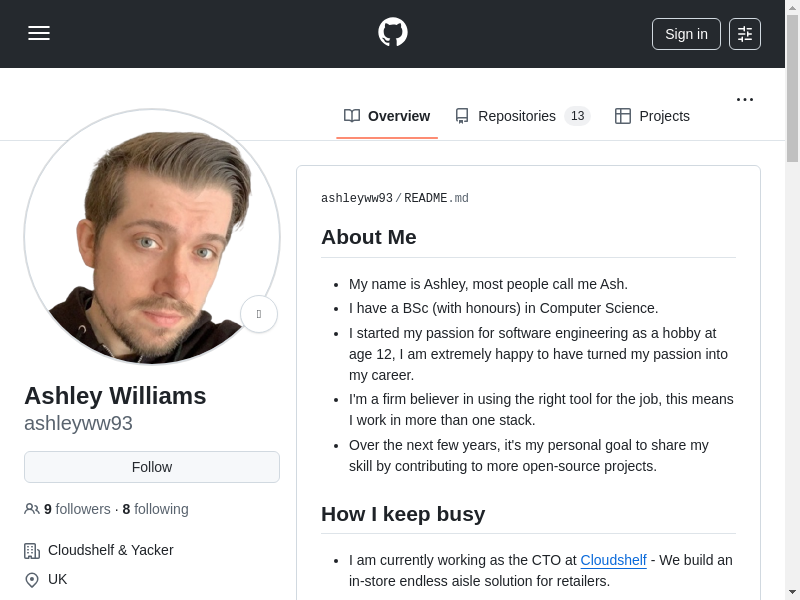Follow Ashley Williams
The image size is (800, 600).
click(152, 467)
